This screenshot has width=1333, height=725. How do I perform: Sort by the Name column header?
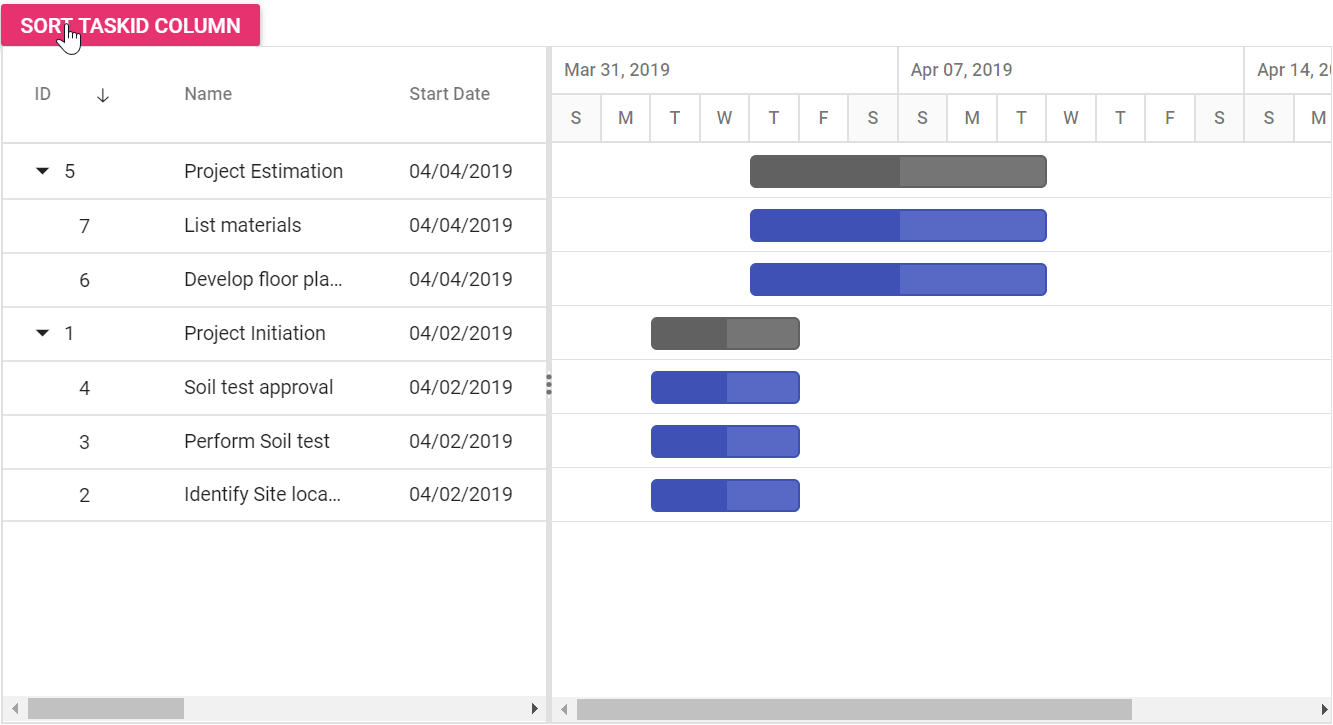click(208, 94)
